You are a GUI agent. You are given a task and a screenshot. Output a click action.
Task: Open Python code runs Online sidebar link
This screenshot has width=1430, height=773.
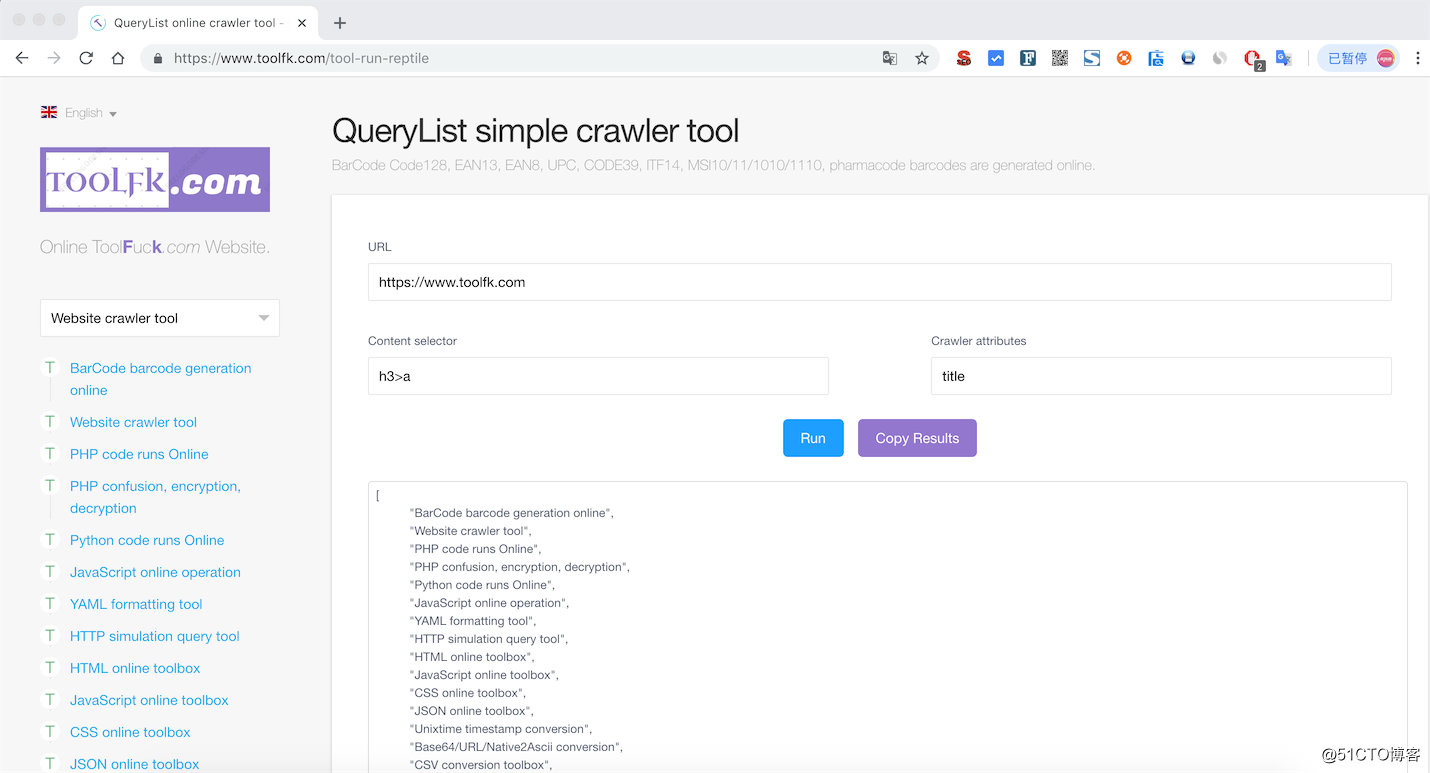147,540
